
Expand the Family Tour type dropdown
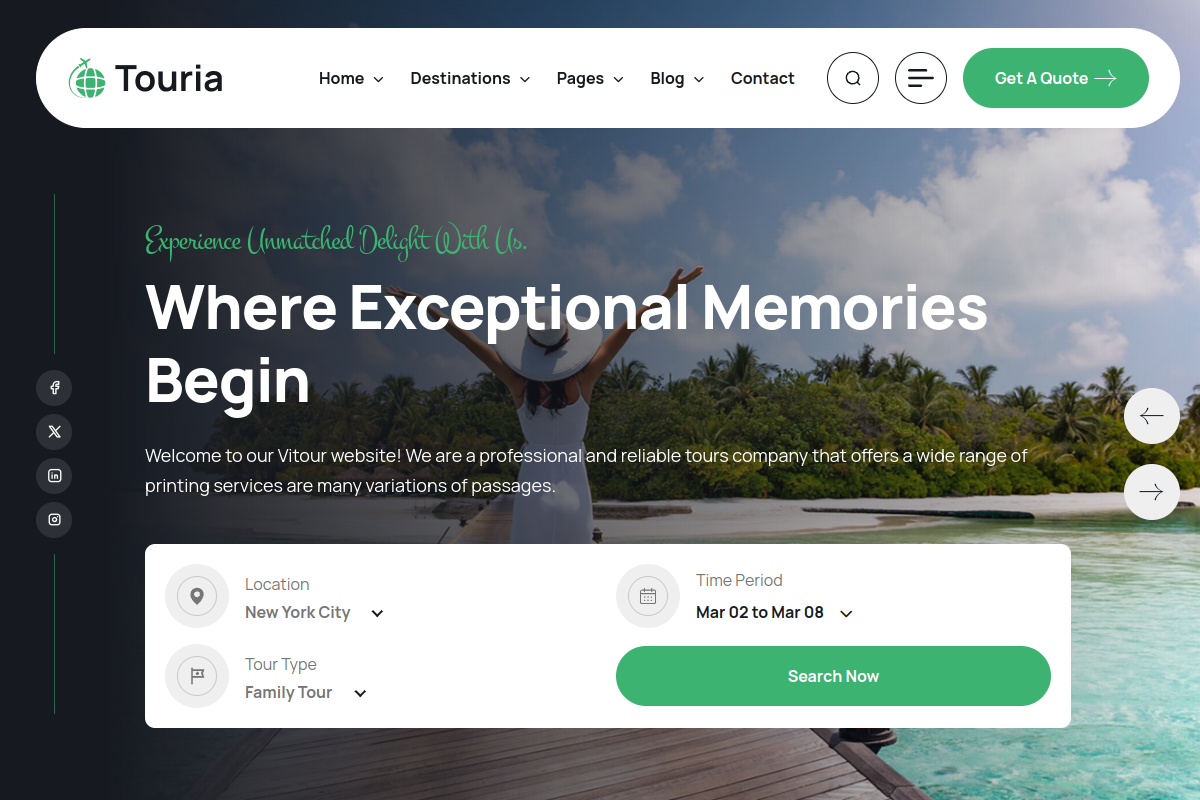pos(306,693)
